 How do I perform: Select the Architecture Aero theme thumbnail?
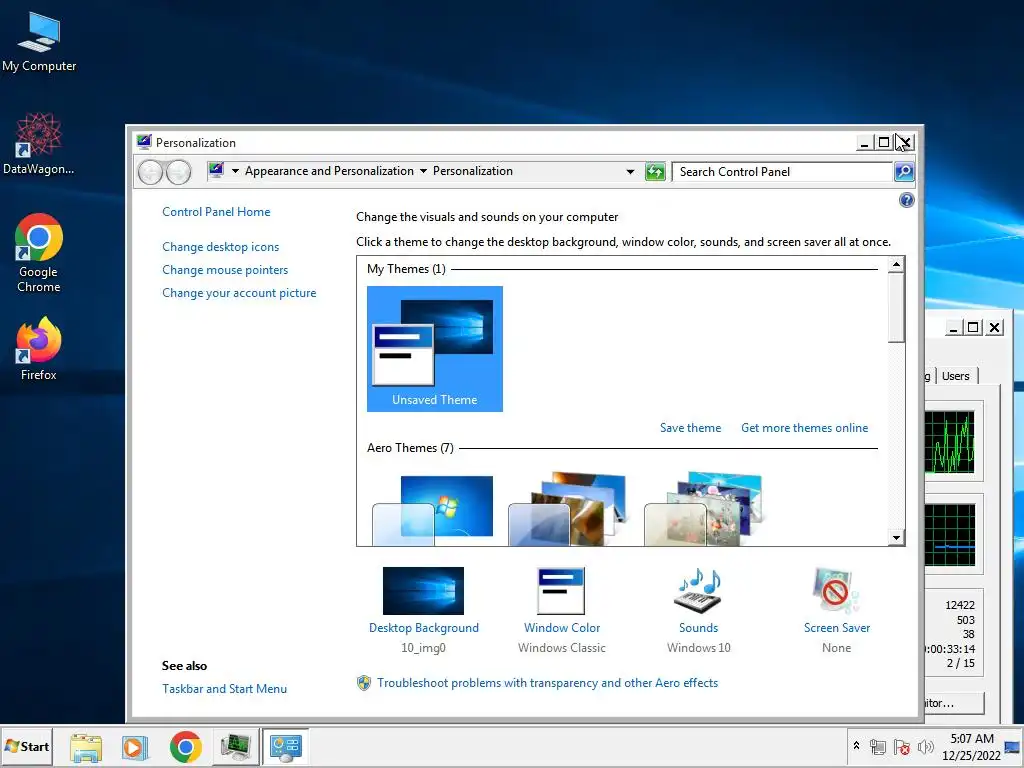click(x=570, y=509)
